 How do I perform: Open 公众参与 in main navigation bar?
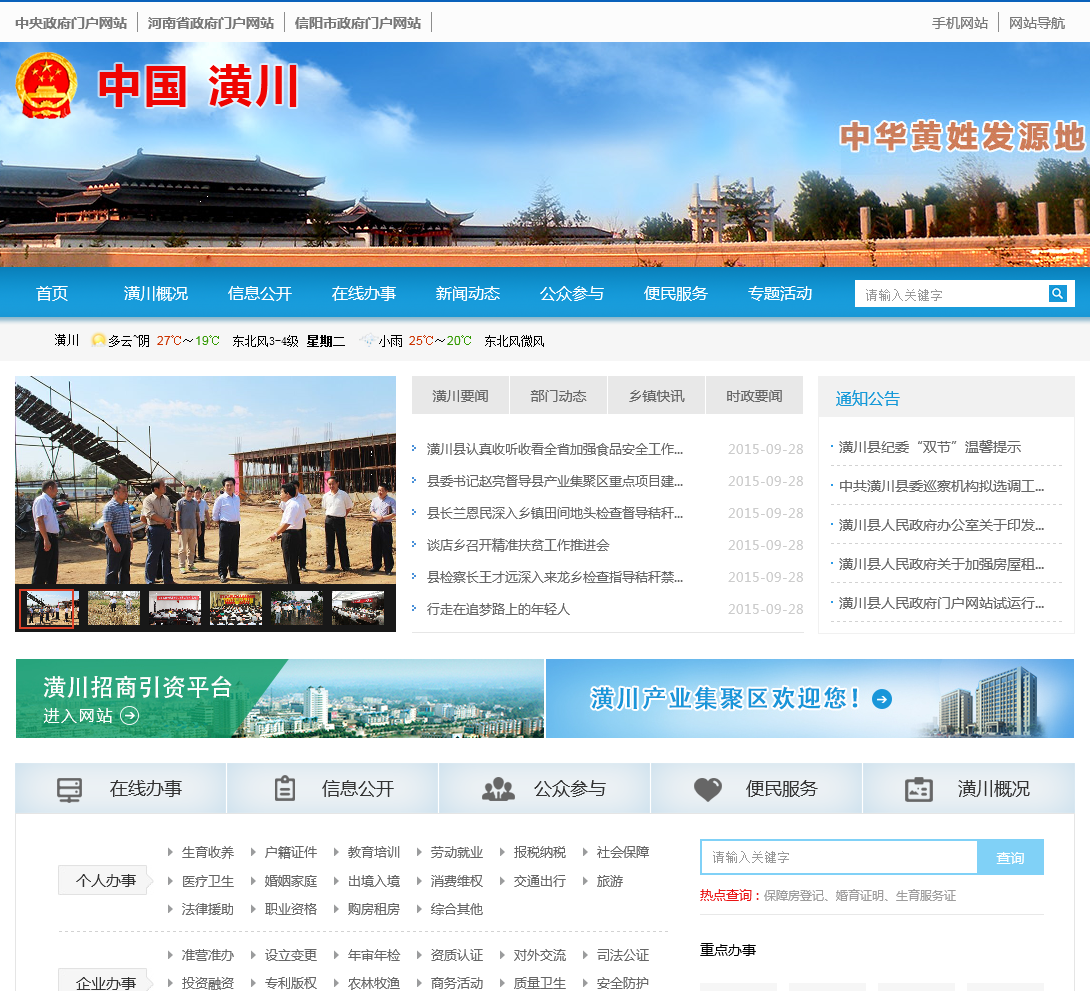(x=572, y=293)
